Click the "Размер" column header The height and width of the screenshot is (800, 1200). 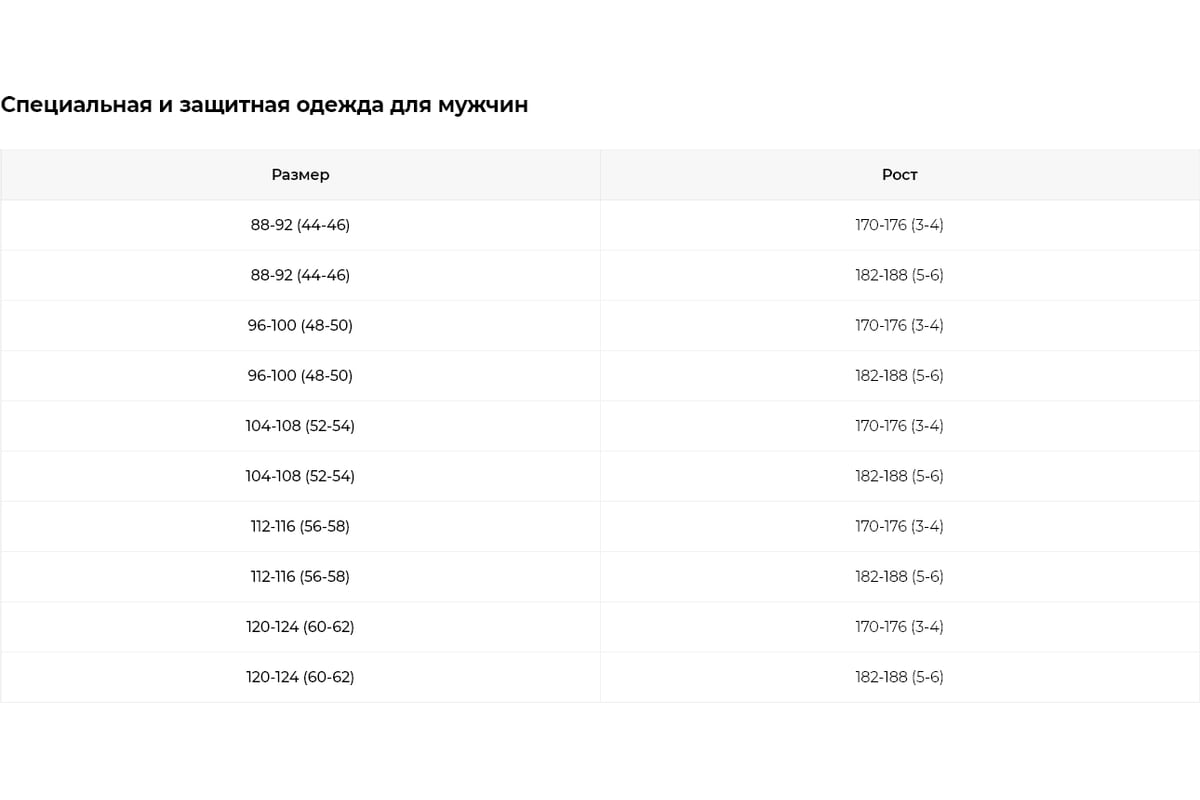pyautogui.click(x=300, y=175)
